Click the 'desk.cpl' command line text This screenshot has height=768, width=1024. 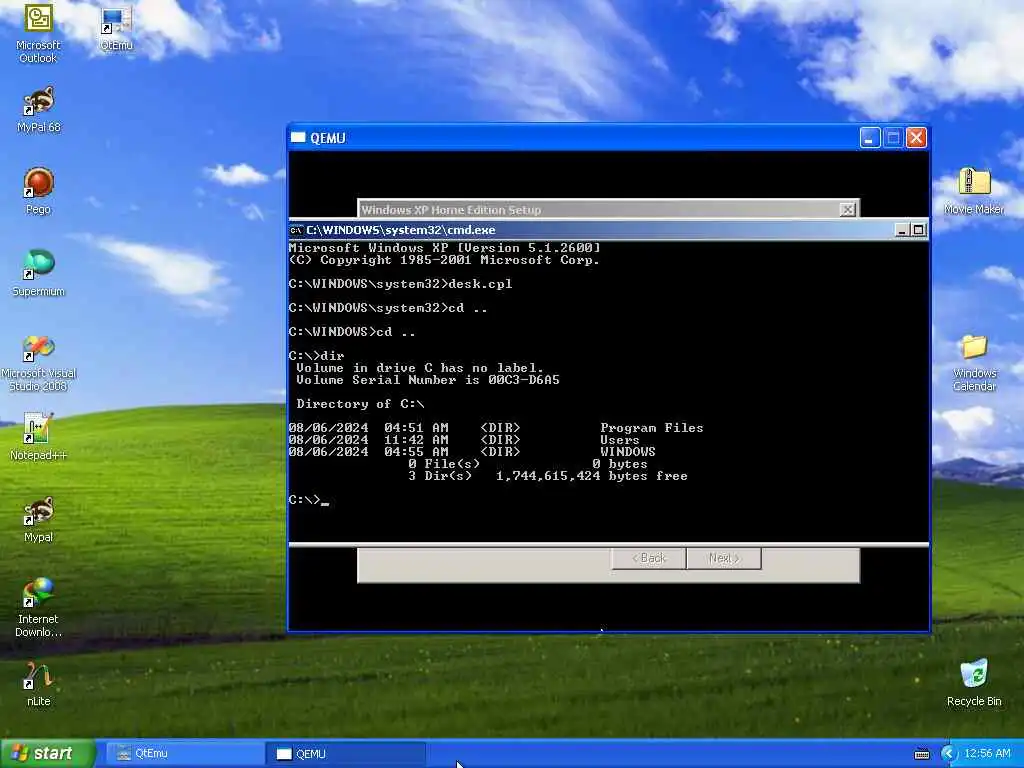480,283
